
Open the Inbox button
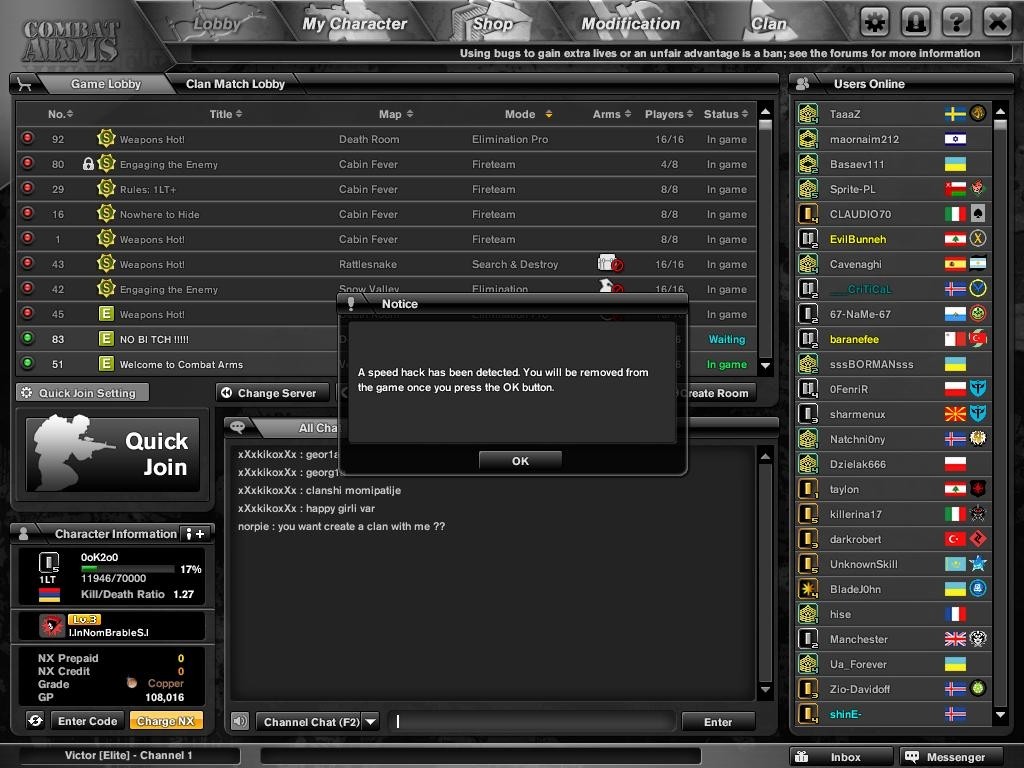(x=841, y=756)
